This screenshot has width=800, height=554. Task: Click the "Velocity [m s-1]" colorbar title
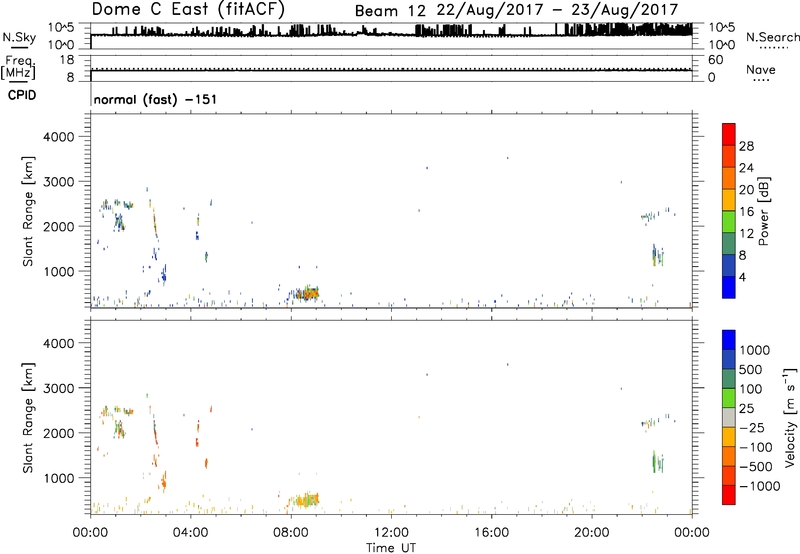pyautogui.click(x=790, y=418)
